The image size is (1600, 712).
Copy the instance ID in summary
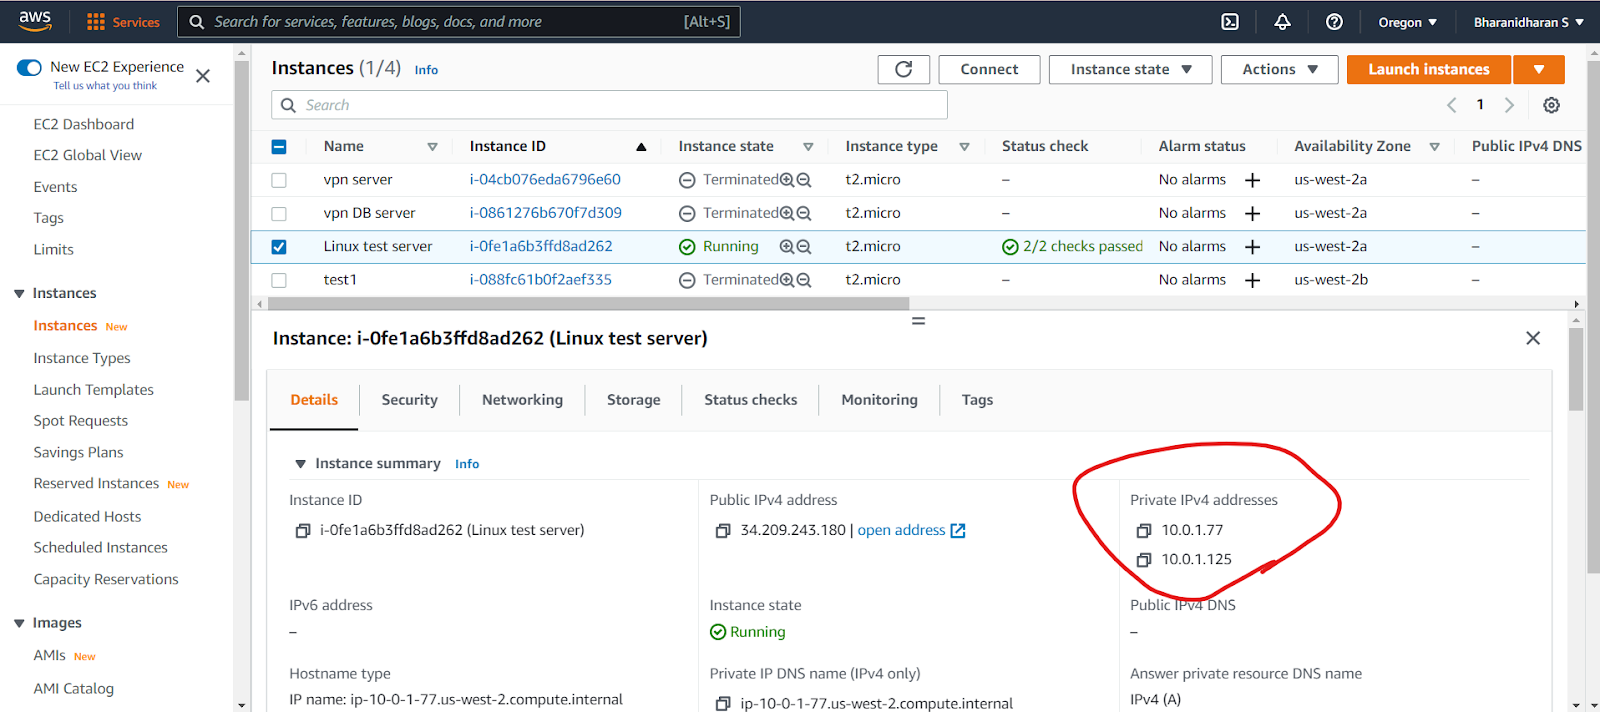(x=302, y=531)
